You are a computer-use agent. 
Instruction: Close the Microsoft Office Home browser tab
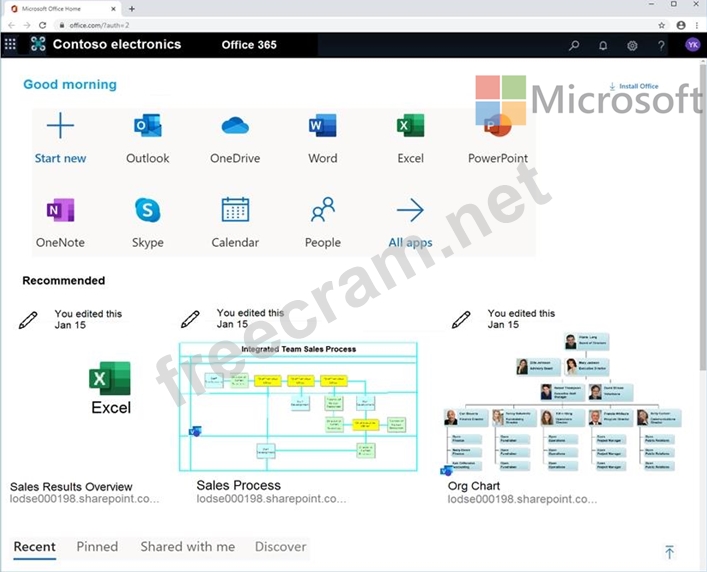coord(114,9)
